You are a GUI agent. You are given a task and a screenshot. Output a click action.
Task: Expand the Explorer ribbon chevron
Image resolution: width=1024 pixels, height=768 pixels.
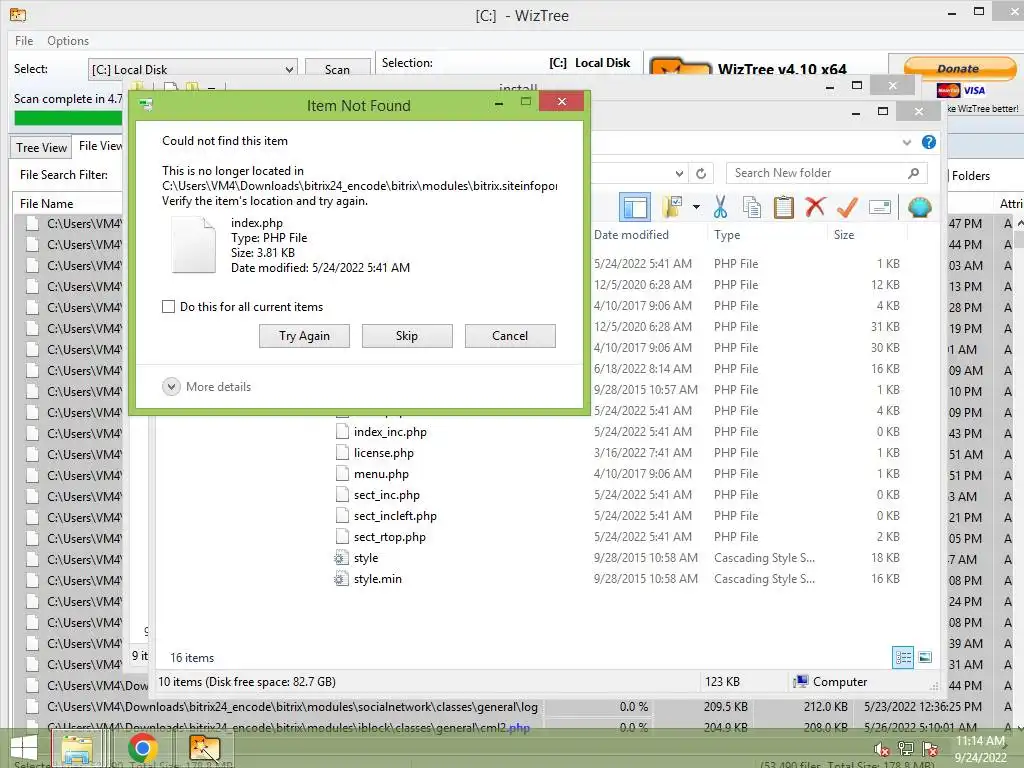(906, 142)
